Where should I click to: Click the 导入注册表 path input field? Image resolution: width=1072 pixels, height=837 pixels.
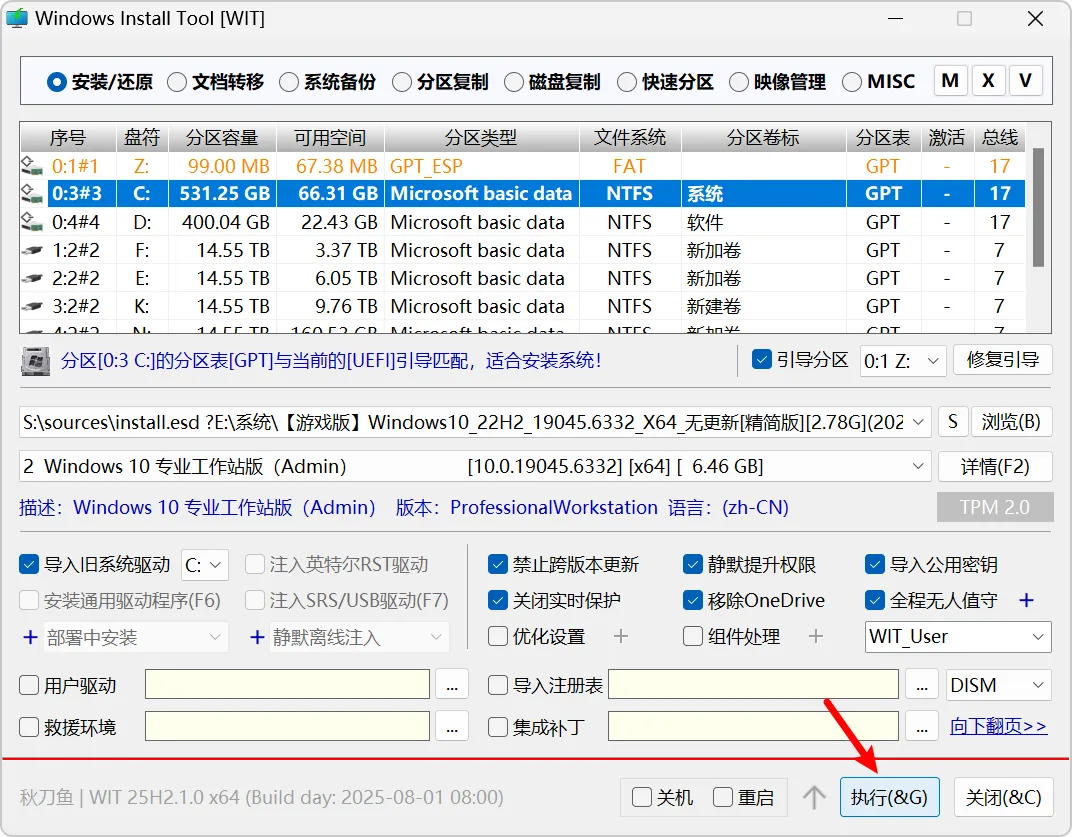[x=753, y=685]
